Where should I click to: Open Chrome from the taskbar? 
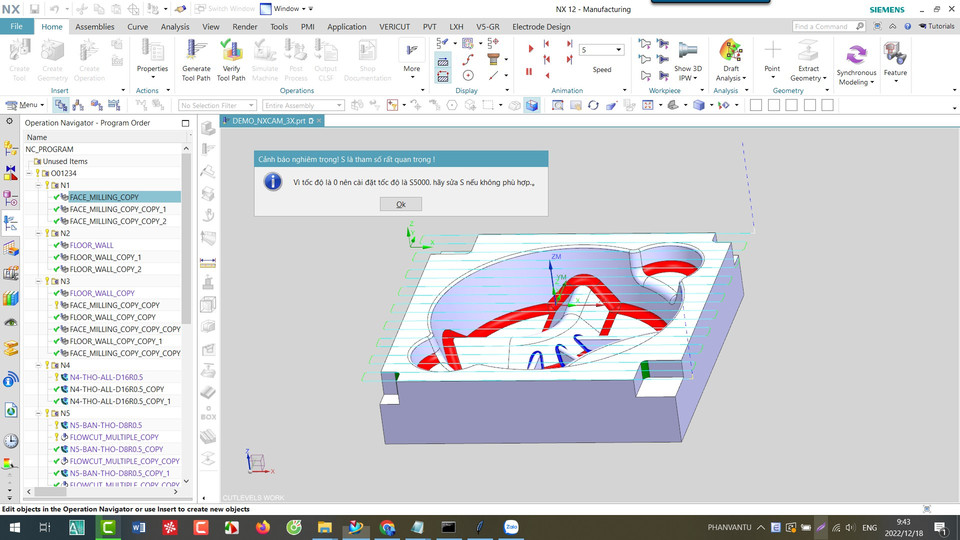(x=386, y=527)
